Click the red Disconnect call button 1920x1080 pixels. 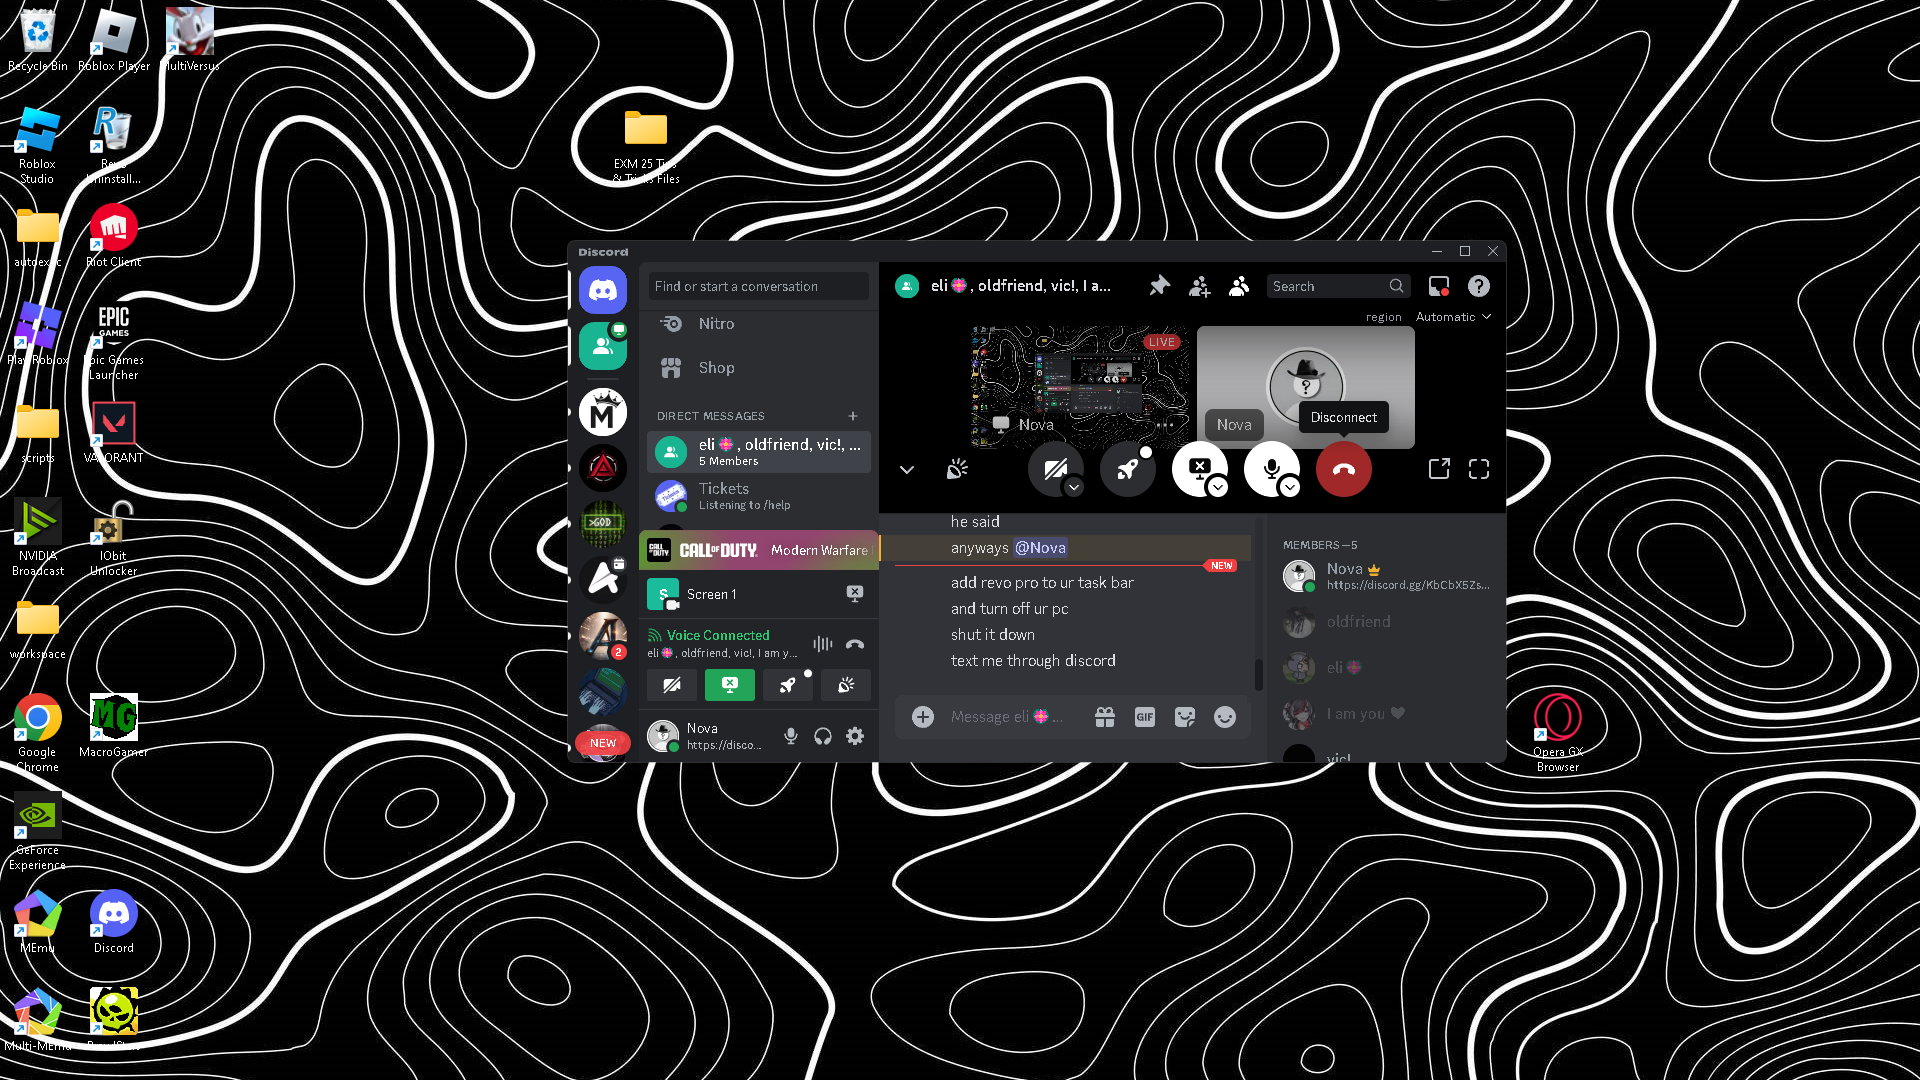pyautogui.click(x=1343, y=469)
